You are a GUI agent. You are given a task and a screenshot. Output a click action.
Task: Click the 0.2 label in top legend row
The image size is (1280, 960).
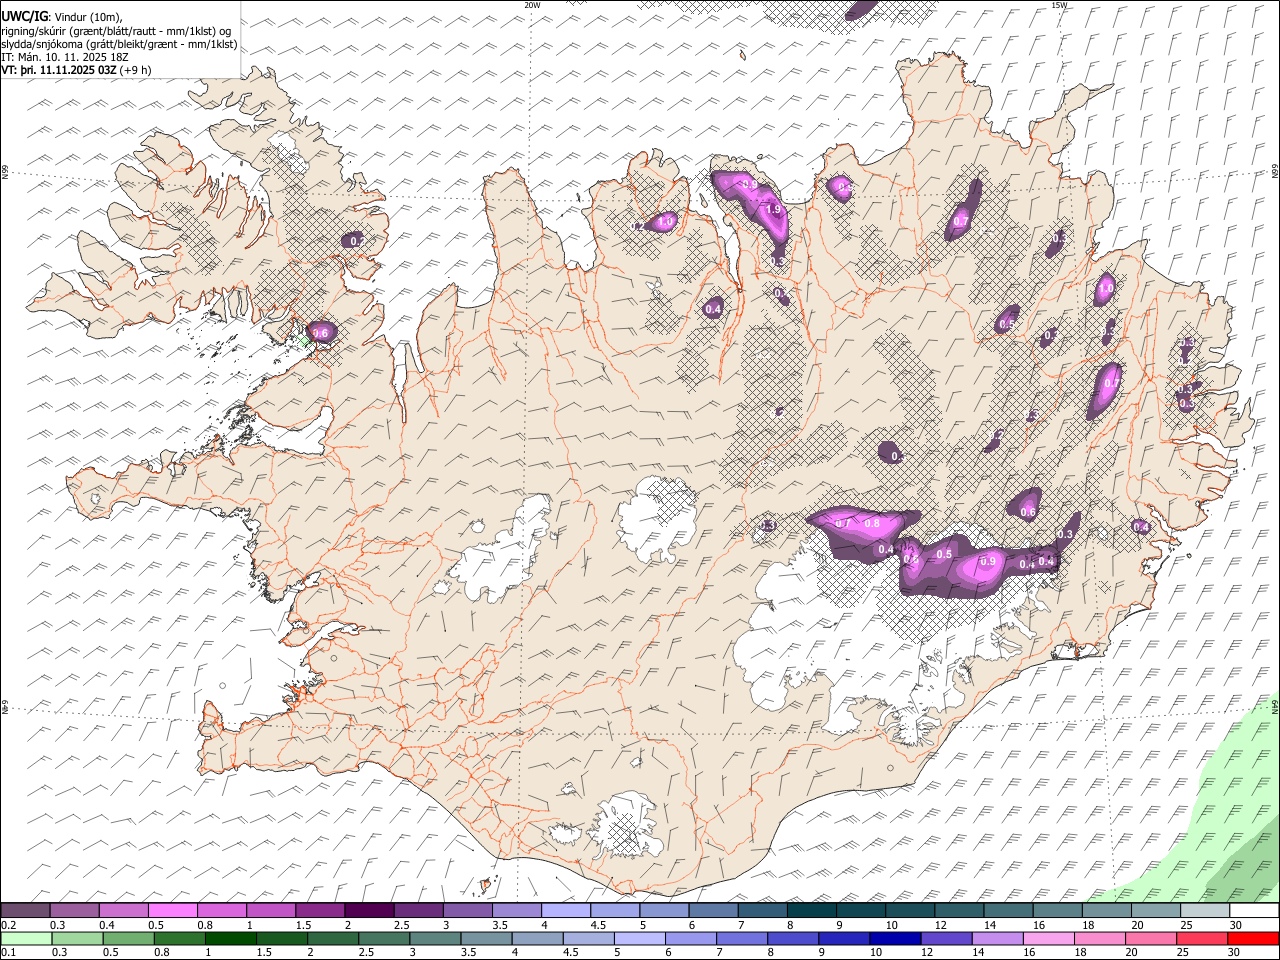pos(8,925)
